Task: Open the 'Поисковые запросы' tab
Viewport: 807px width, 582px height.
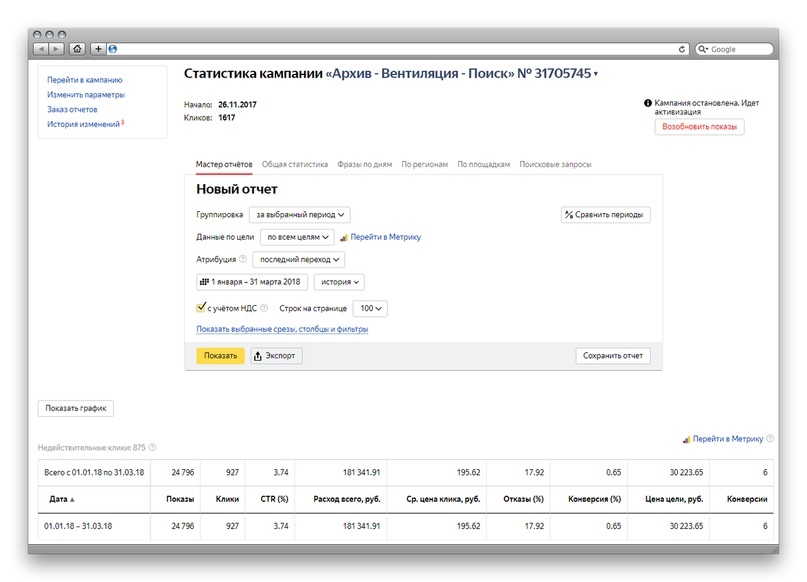Action: [x=555, y=164]
